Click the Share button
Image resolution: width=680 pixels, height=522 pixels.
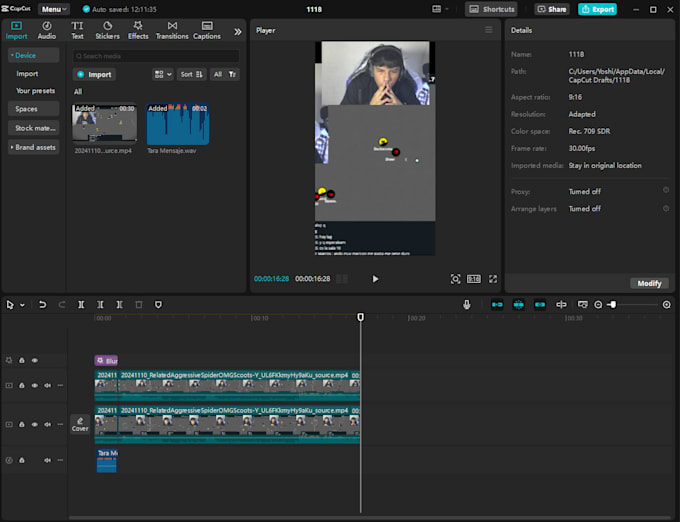coord(552,9)
